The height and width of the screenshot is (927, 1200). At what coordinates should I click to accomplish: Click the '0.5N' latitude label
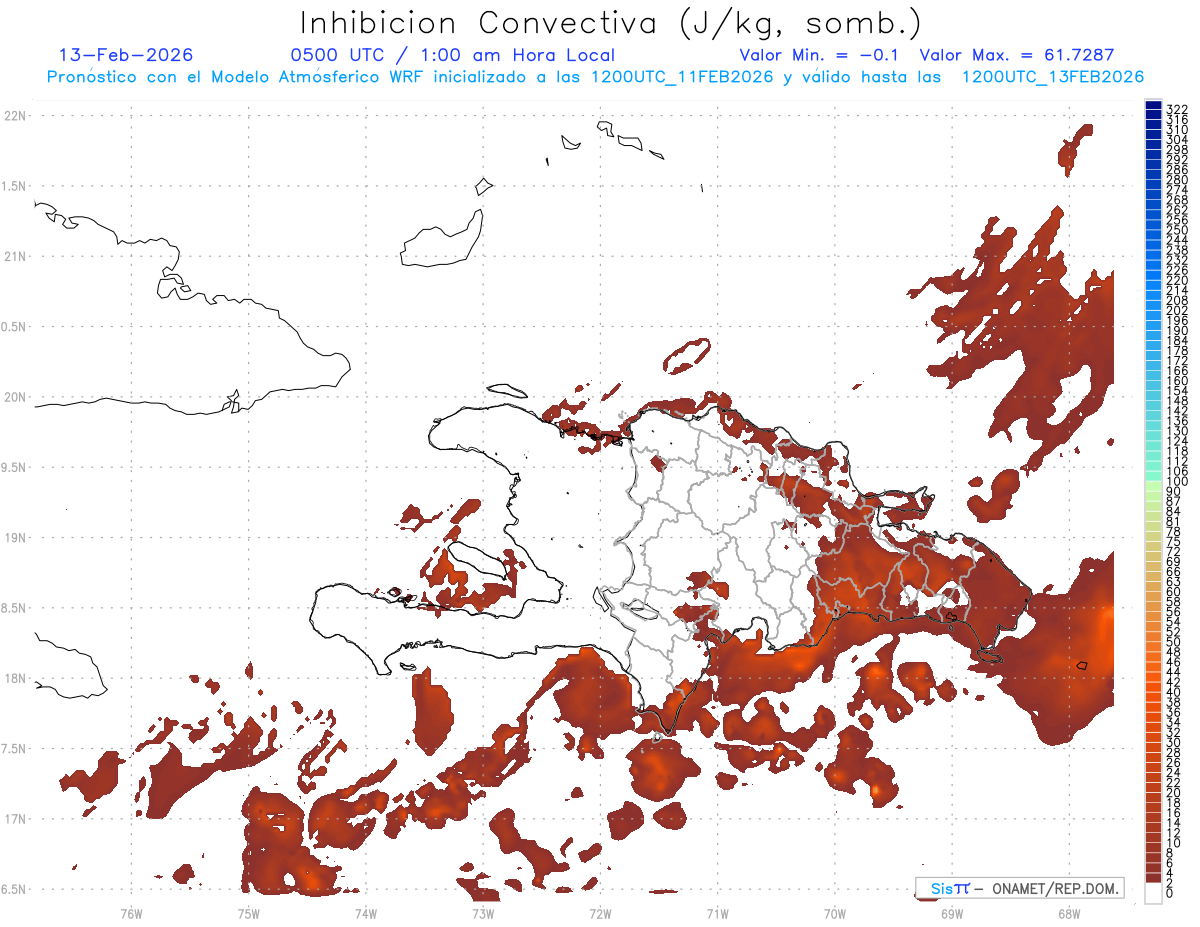click(15, 327)
